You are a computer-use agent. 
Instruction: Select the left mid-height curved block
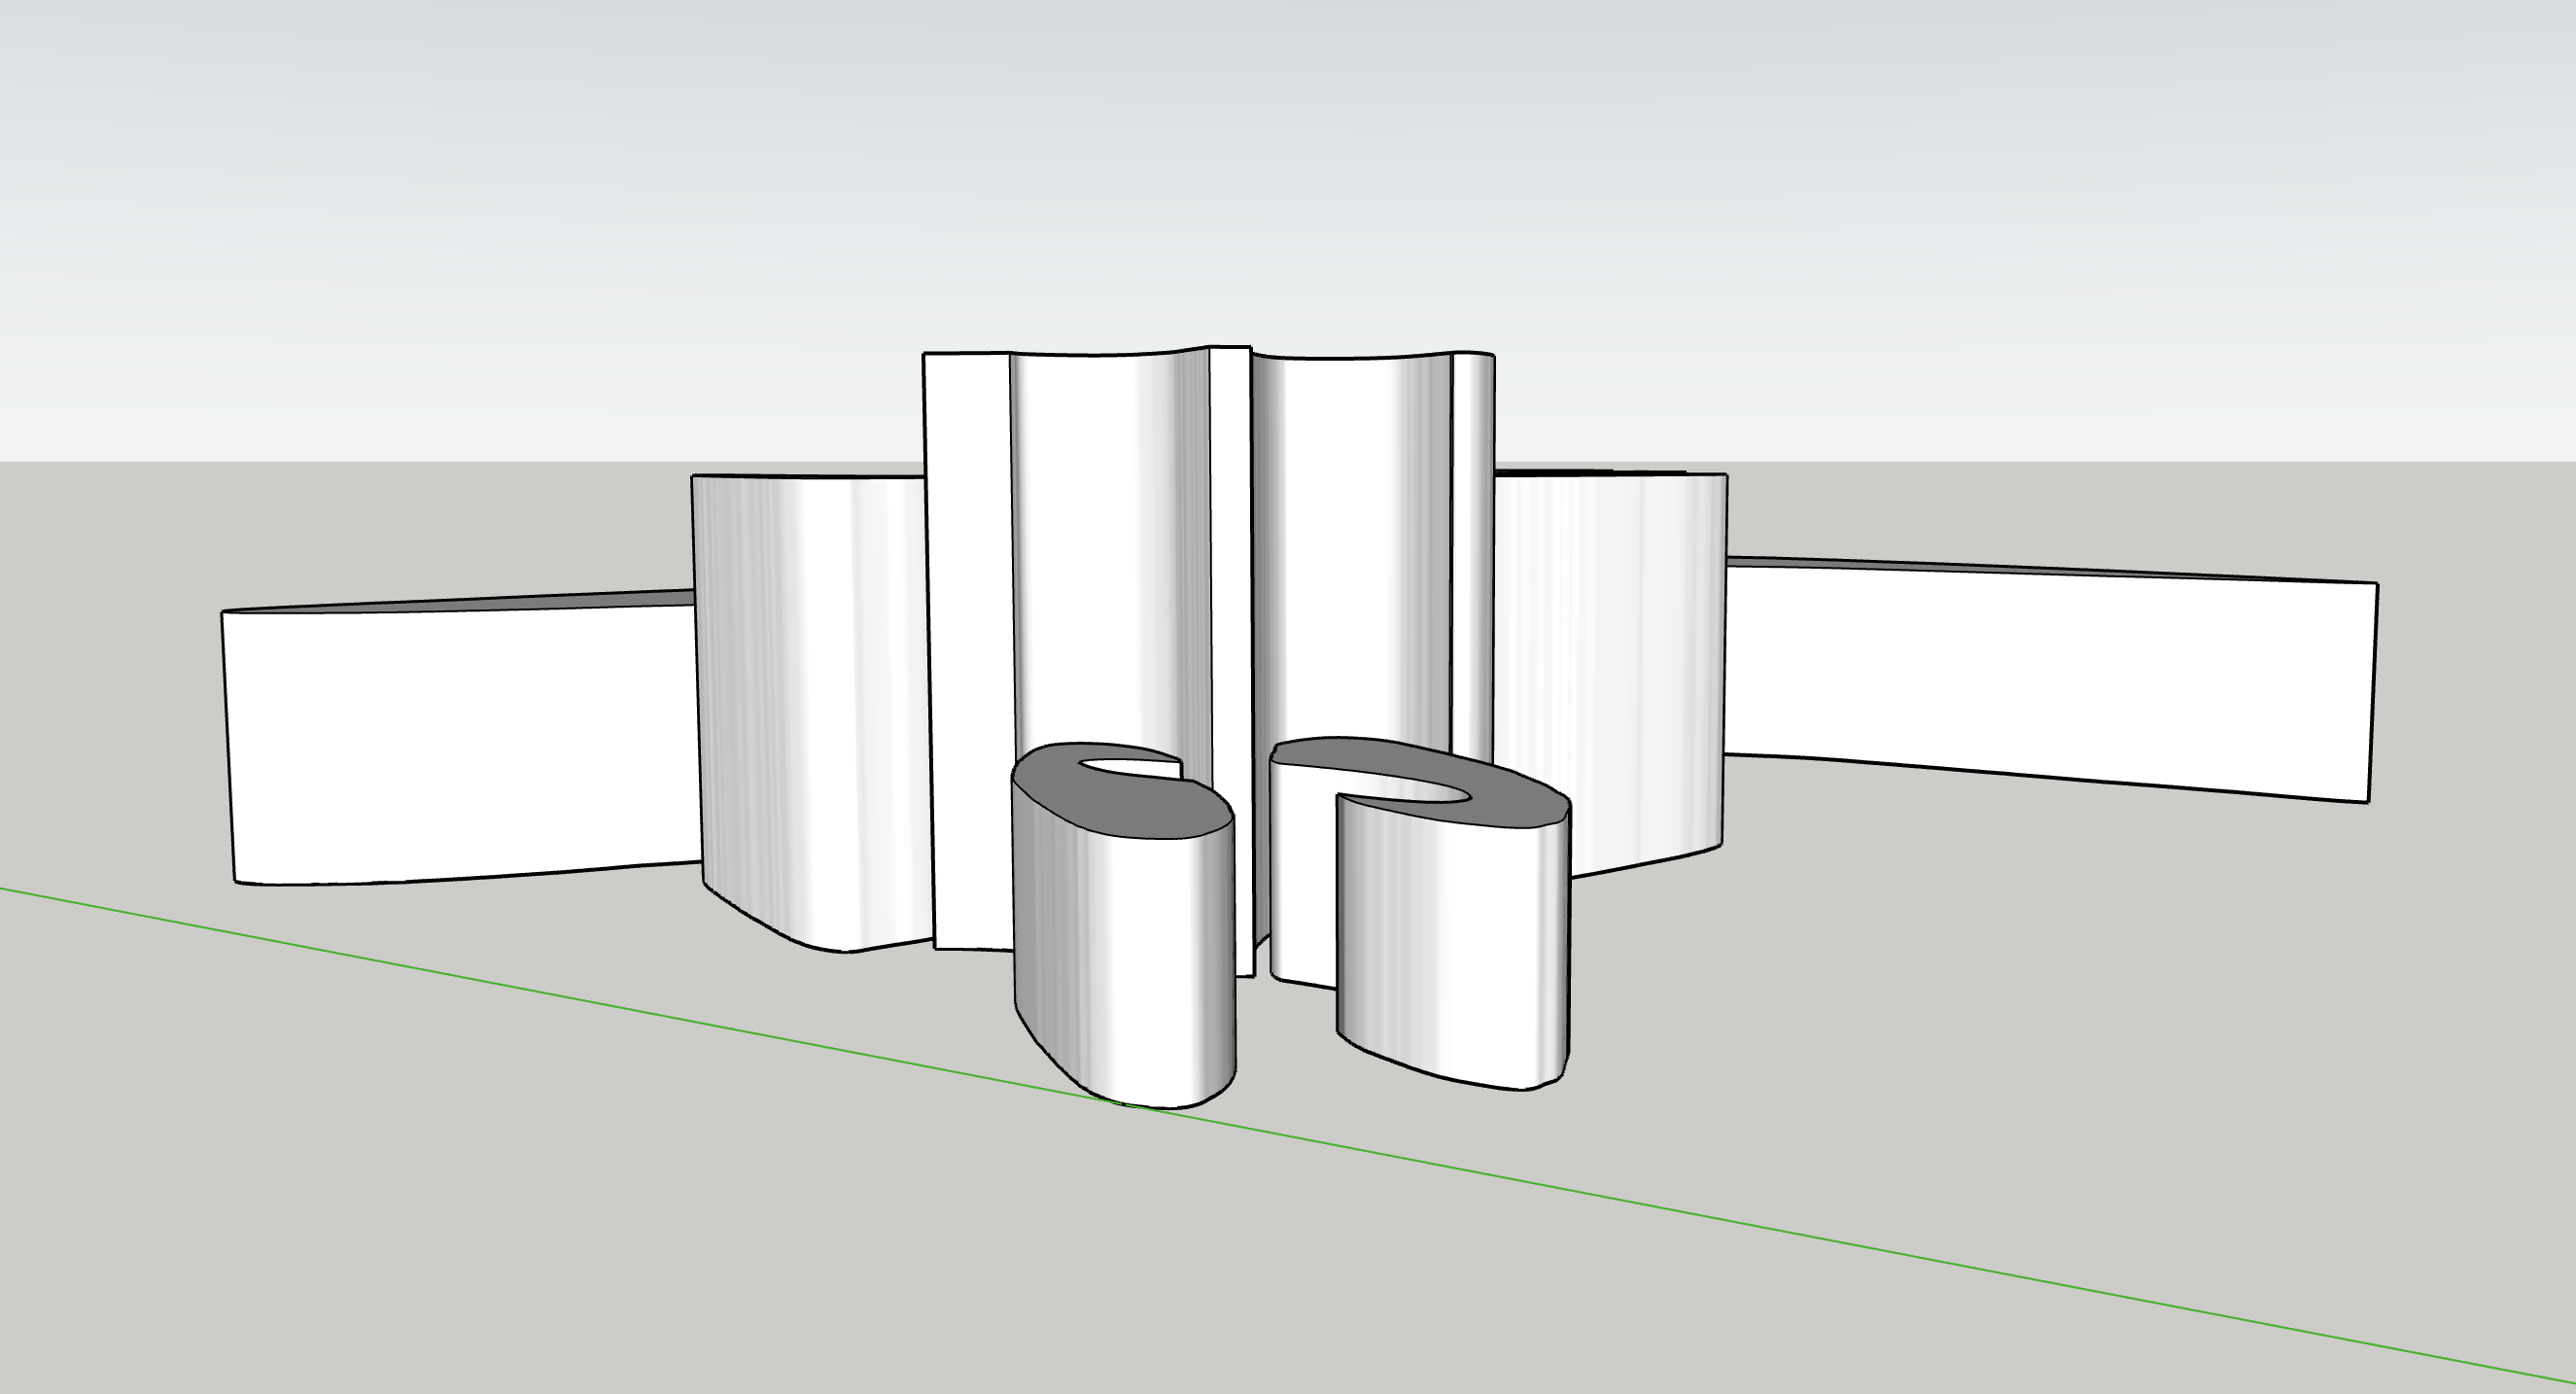pyautogui.click(x=810, y=700)
